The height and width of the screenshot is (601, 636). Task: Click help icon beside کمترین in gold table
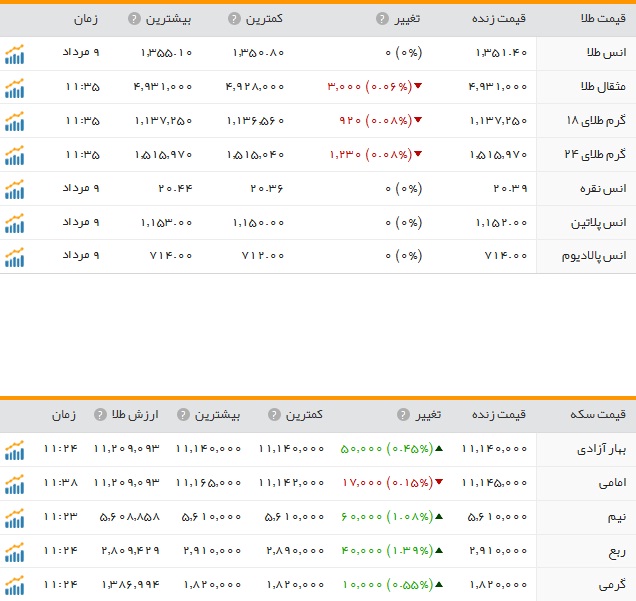point(234,19)
